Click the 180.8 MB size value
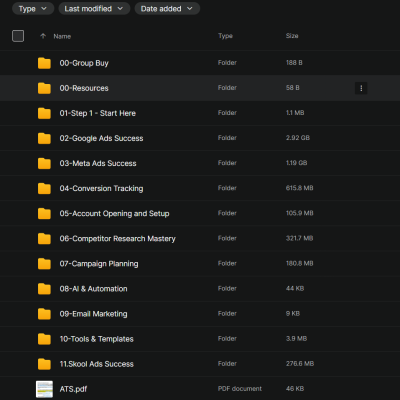This screenshot has width=400, height=400. (299, 263)
